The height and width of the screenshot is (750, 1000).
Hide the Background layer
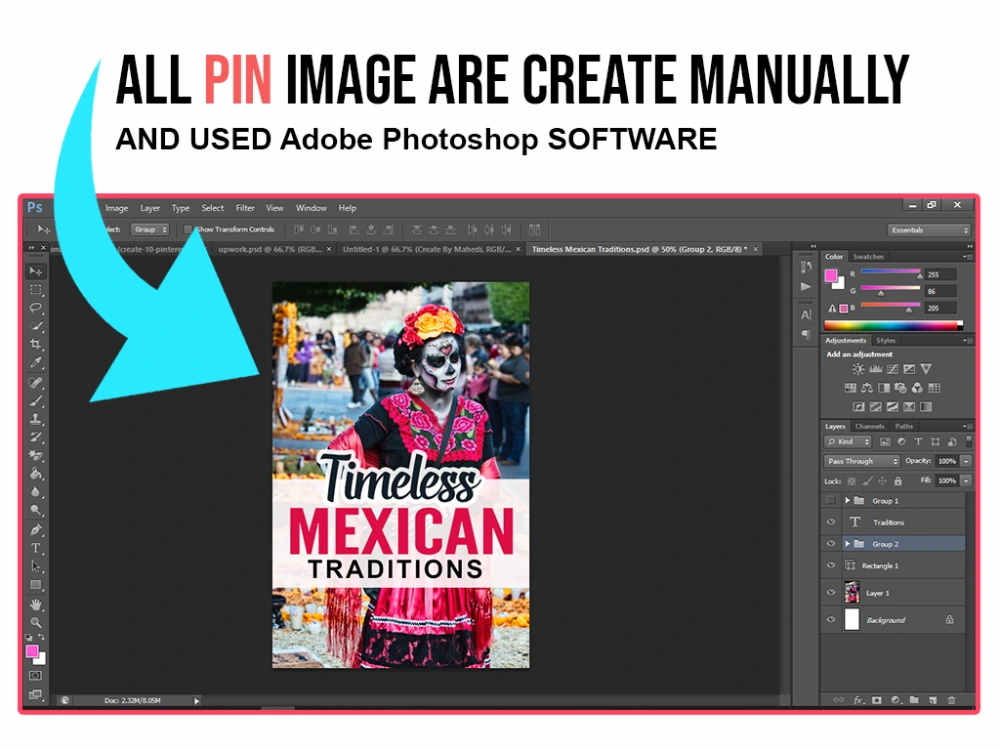click(x=831, y=620)
